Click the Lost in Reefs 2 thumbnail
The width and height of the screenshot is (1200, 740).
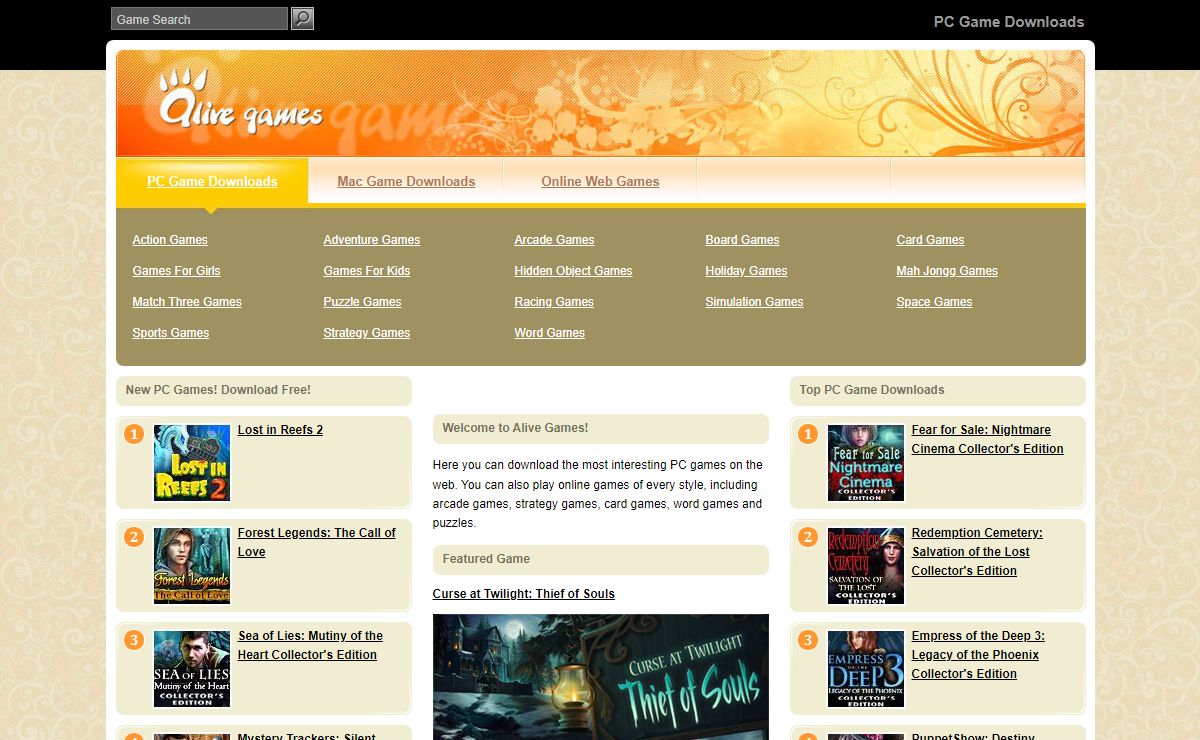192,463
